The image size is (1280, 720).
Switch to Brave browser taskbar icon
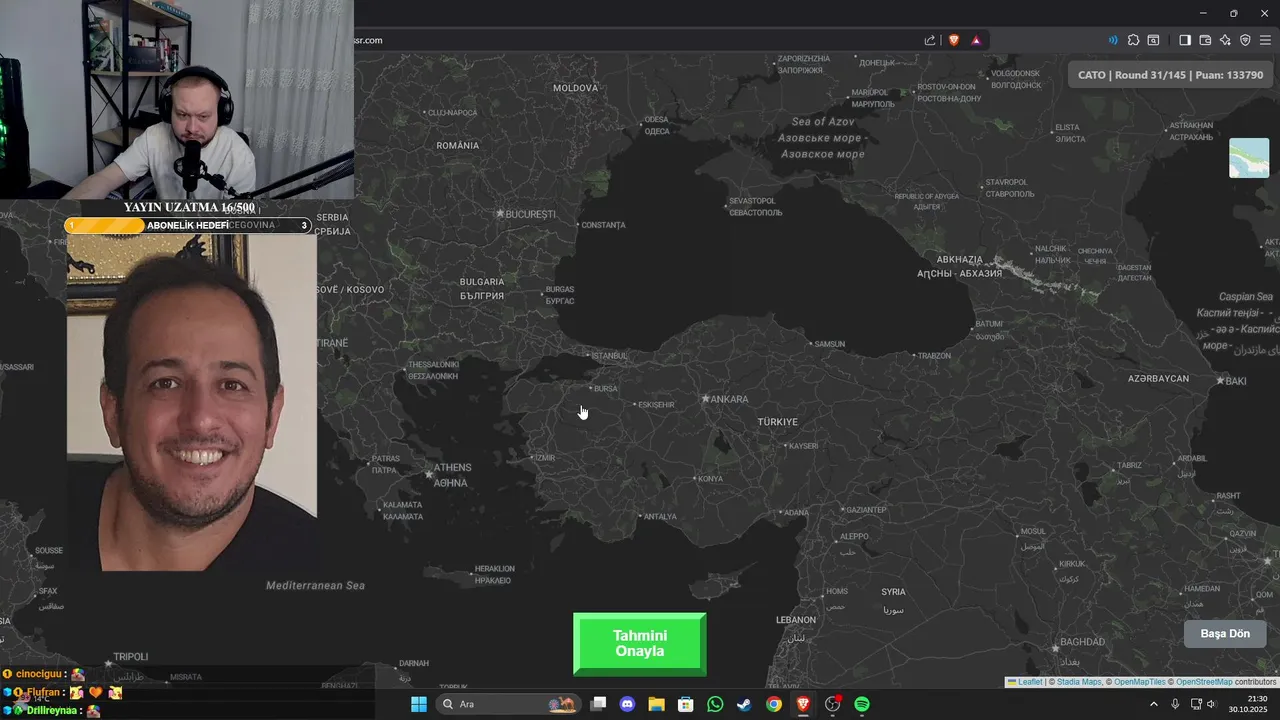click(x=803, y=704)
